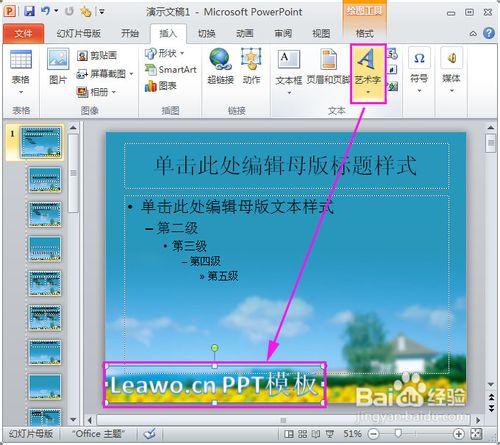
Task: Click the 第五级 text line
Action: tap(223, 276)
